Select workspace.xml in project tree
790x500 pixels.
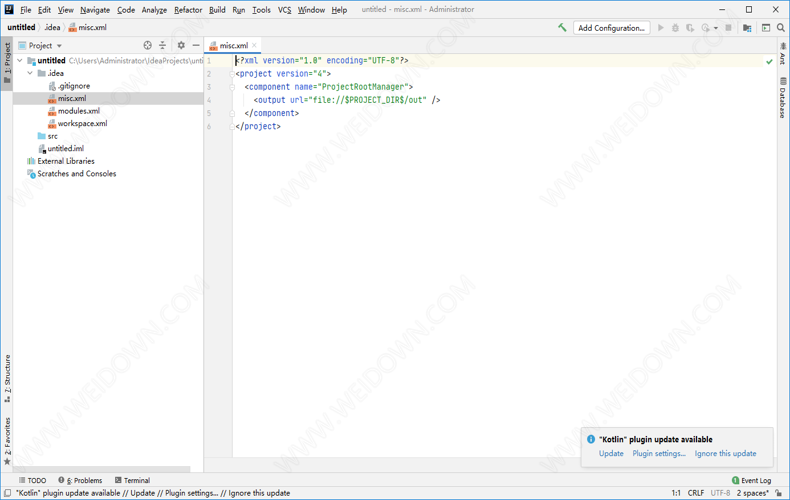pyautogui.click(x=82, y=124)
